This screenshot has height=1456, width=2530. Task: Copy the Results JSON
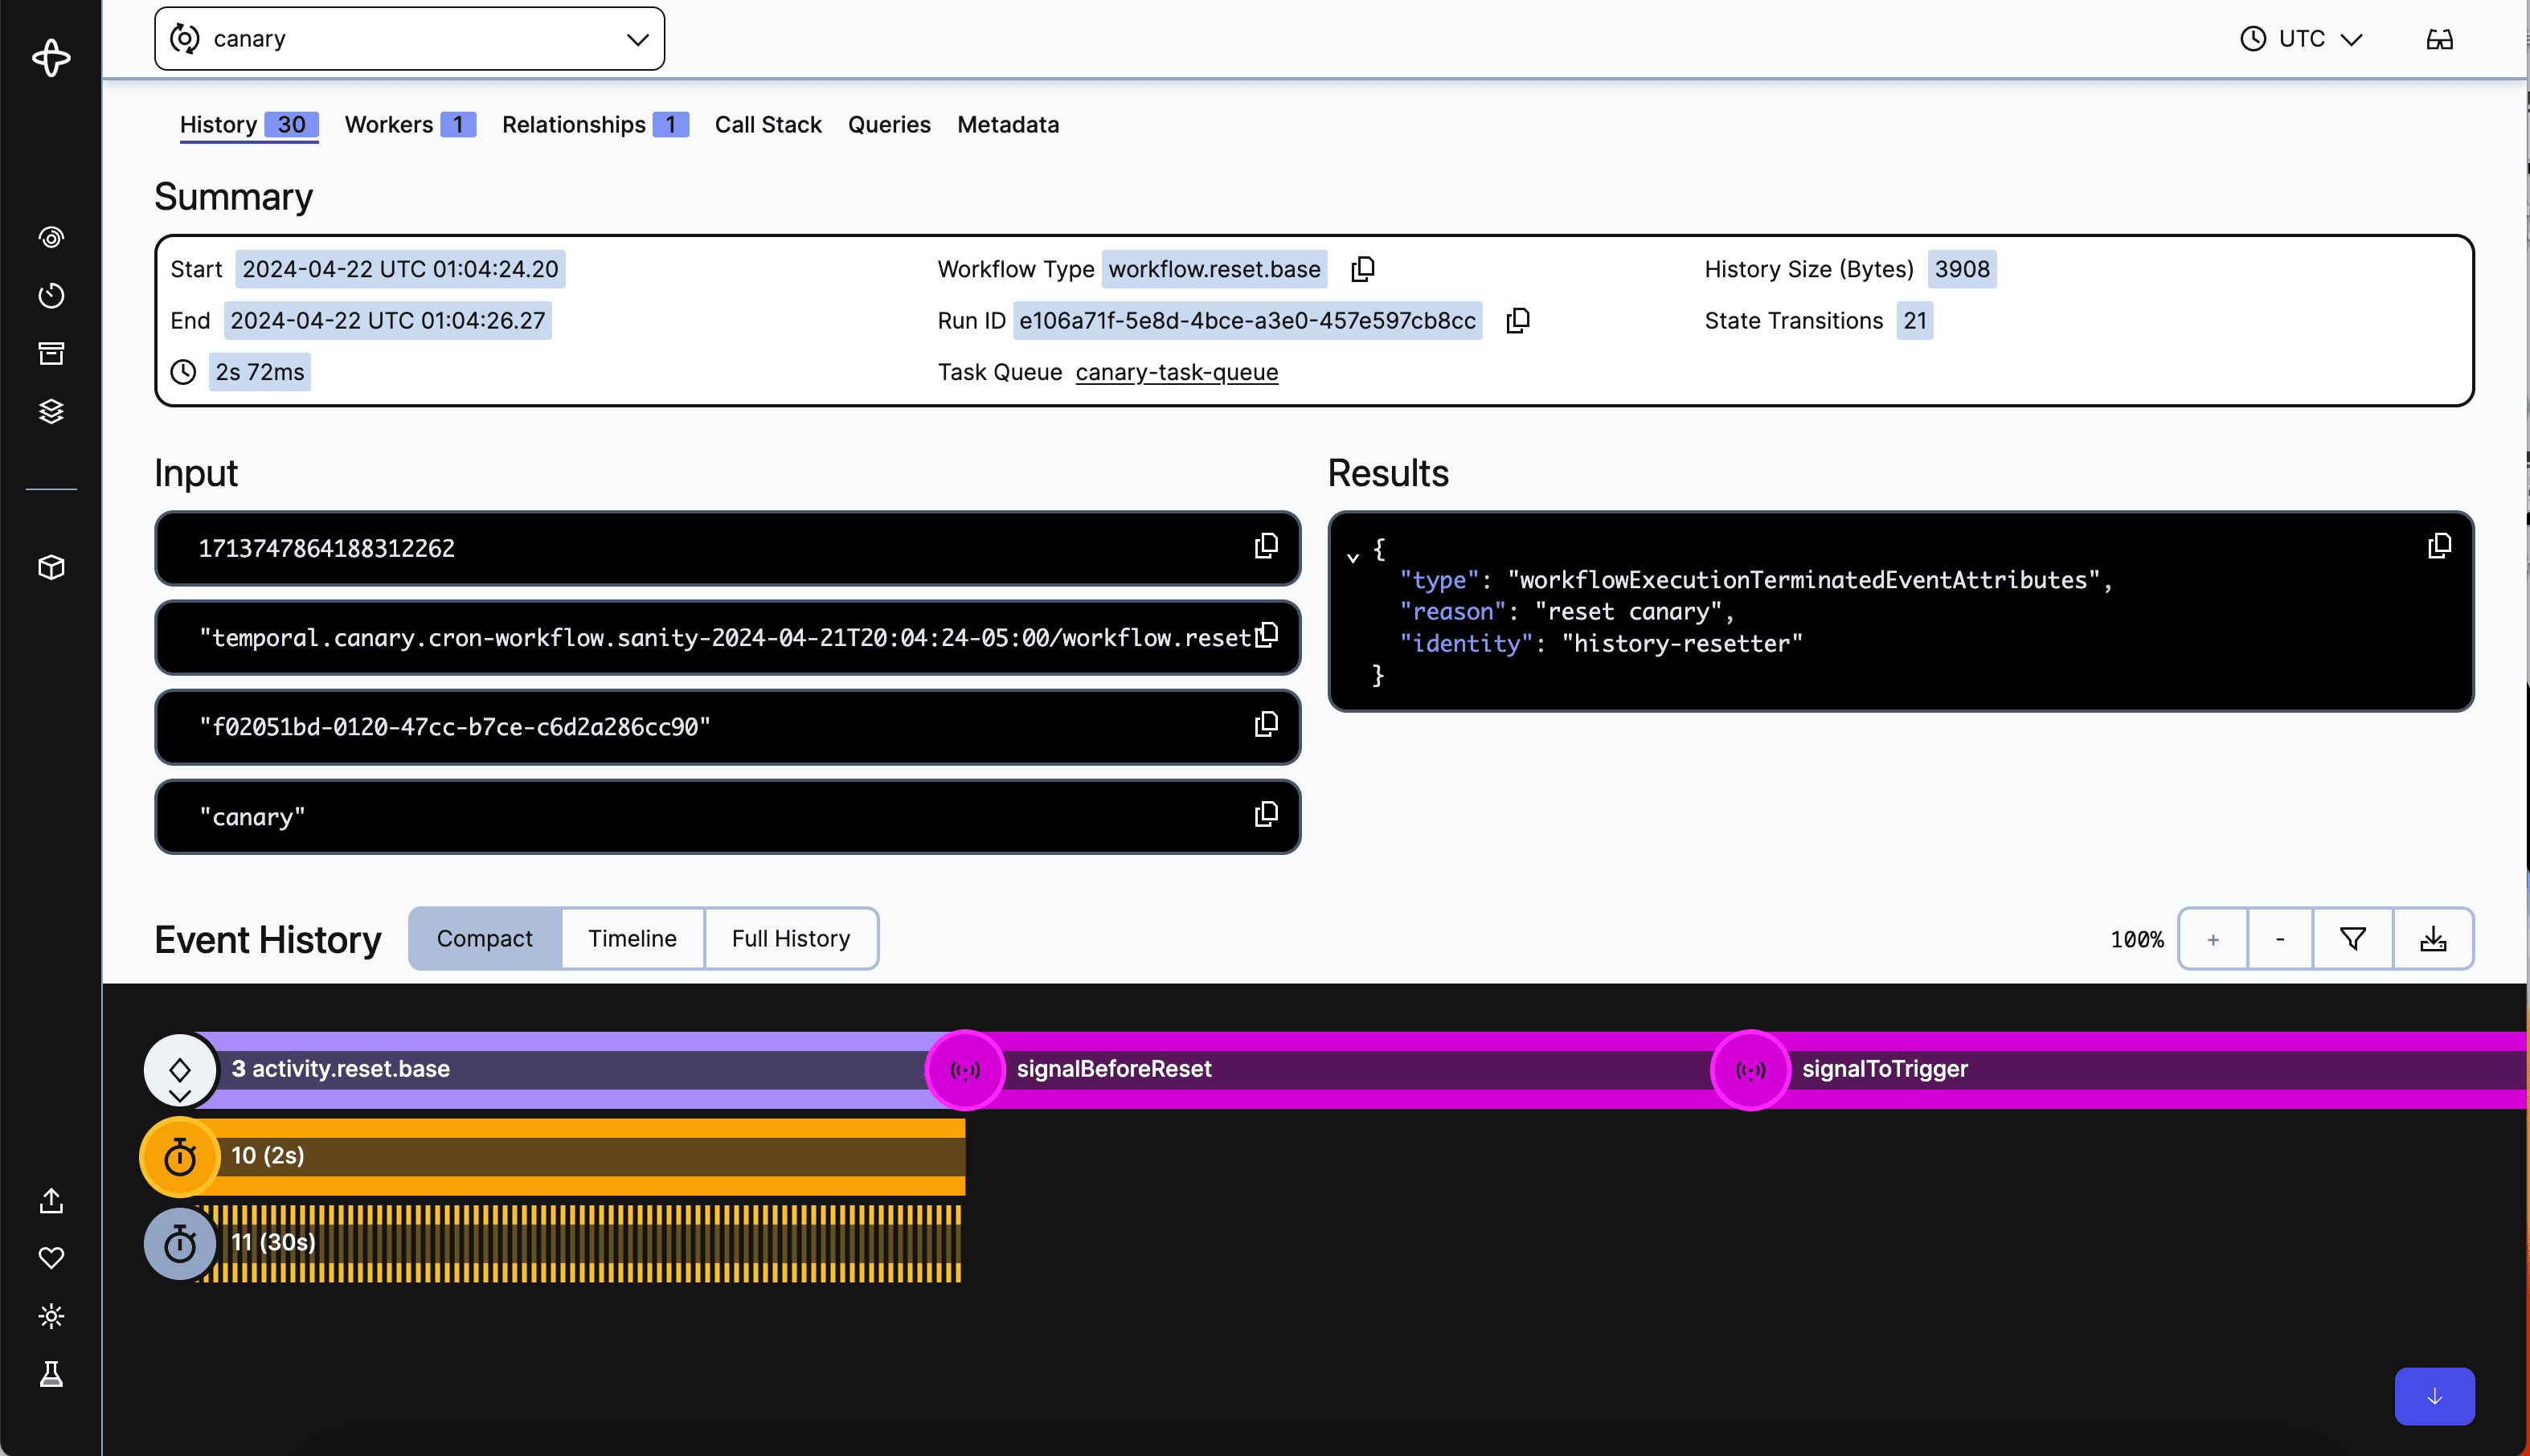pyautogui.click(x=2439, y=546)
